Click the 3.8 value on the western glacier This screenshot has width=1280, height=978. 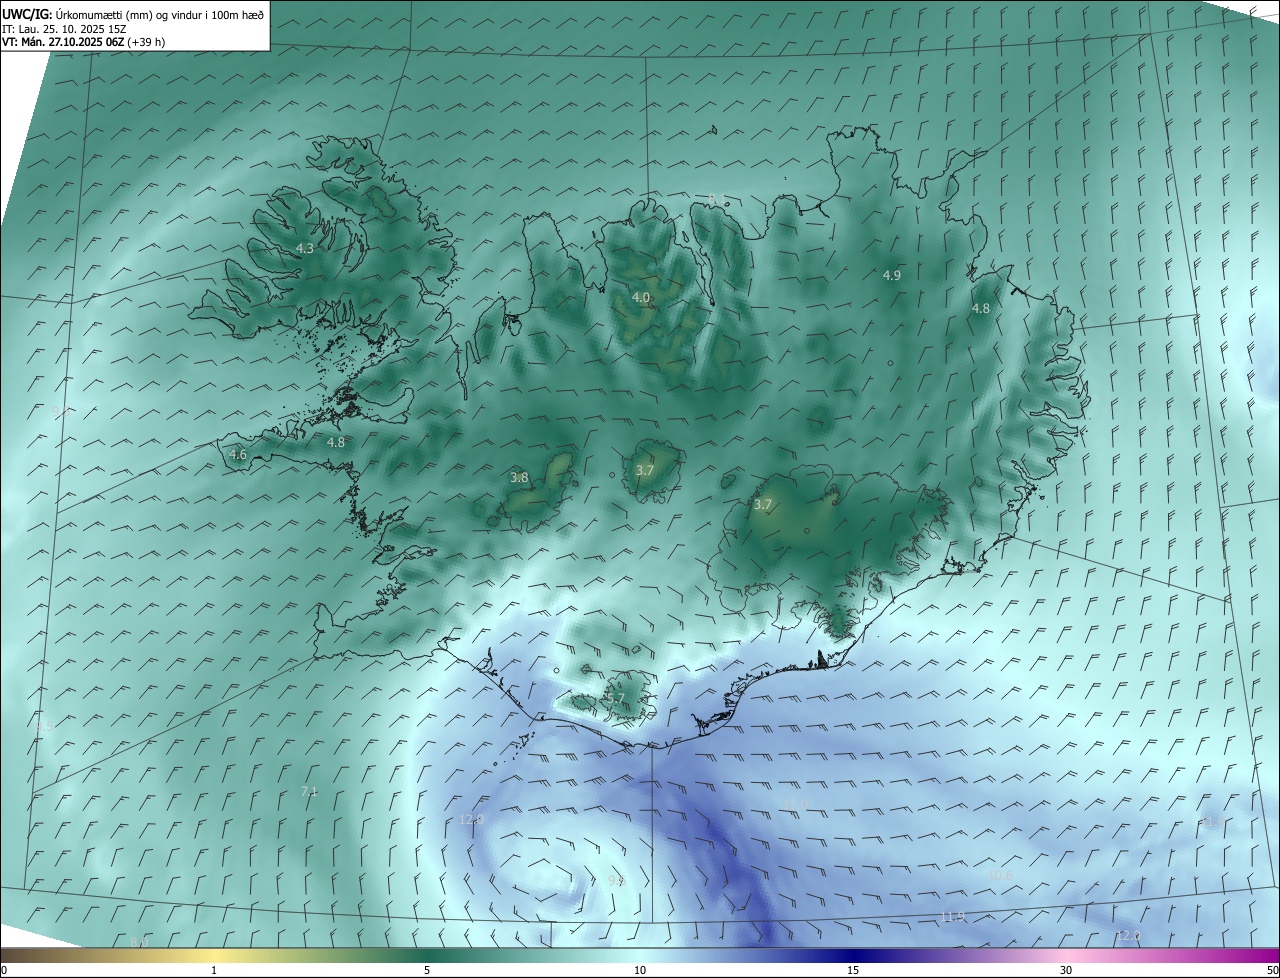coord(519,478)
